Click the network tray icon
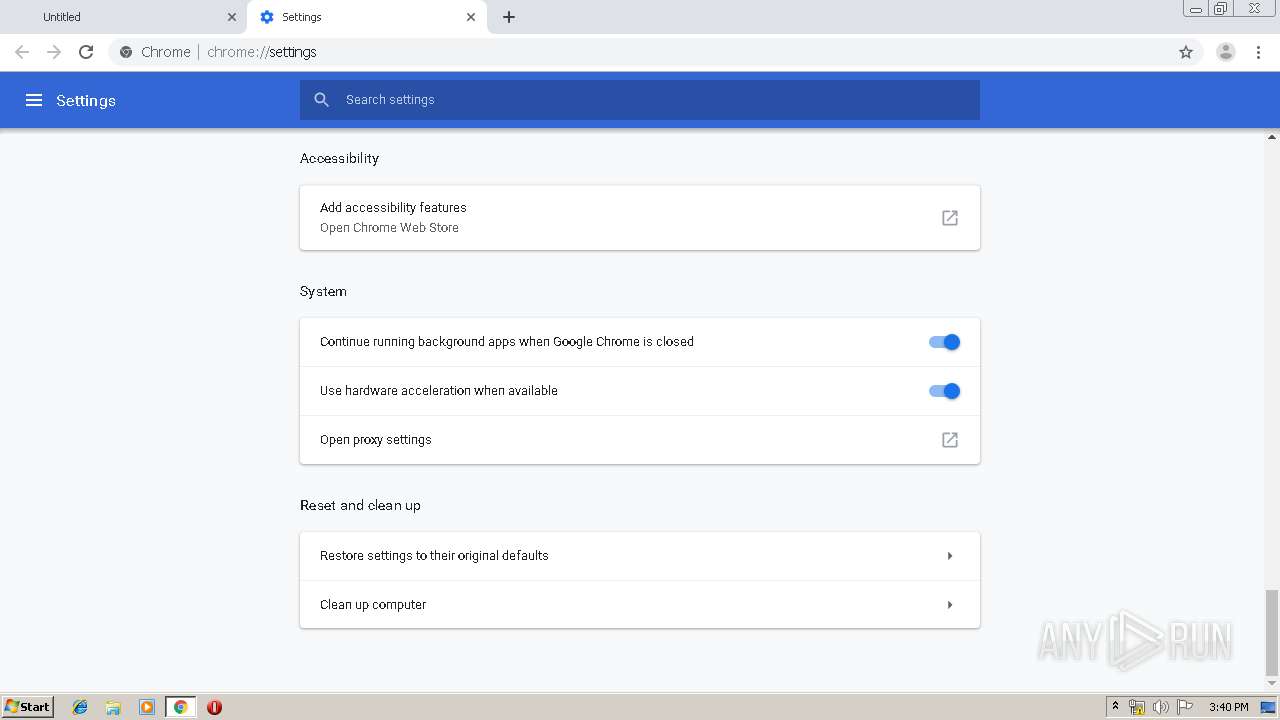This screenshot has height=720, width=1280. (1137, 707)
